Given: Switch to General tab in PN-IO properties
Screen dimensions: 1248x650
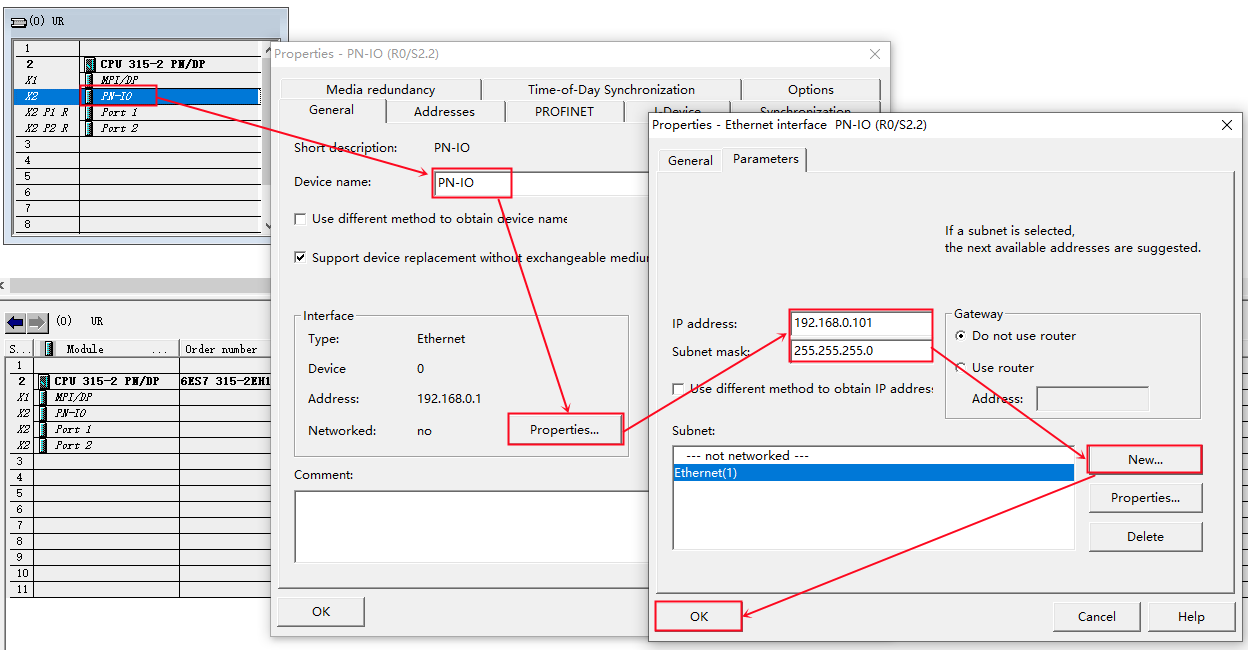Looking at the screenshot, I should point(331,110).
